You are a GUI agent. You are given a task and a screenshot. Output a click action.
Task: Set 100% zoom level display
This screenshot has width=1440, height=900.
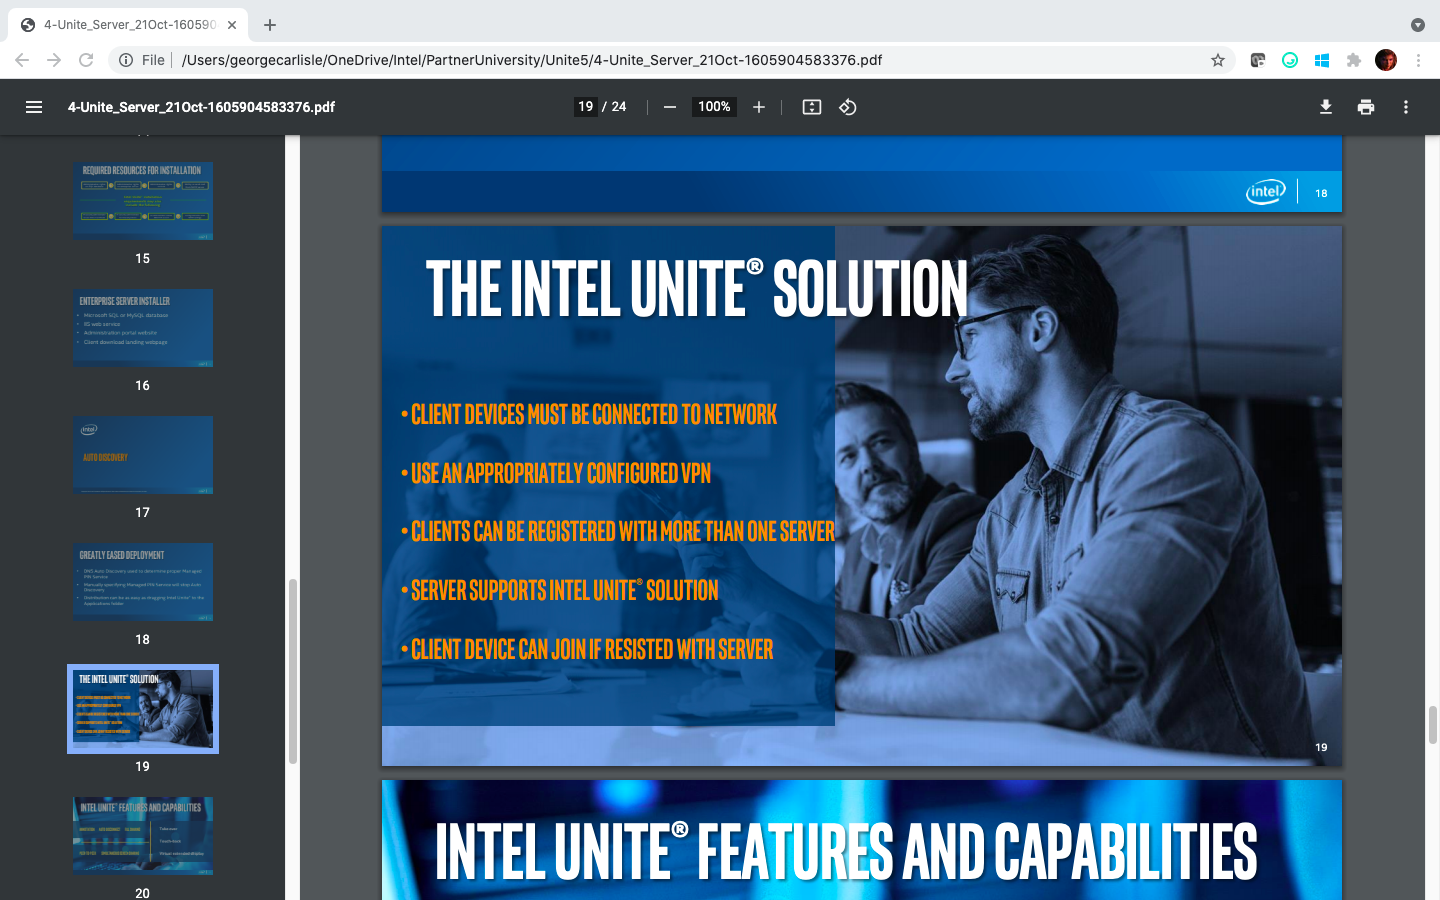713,107
